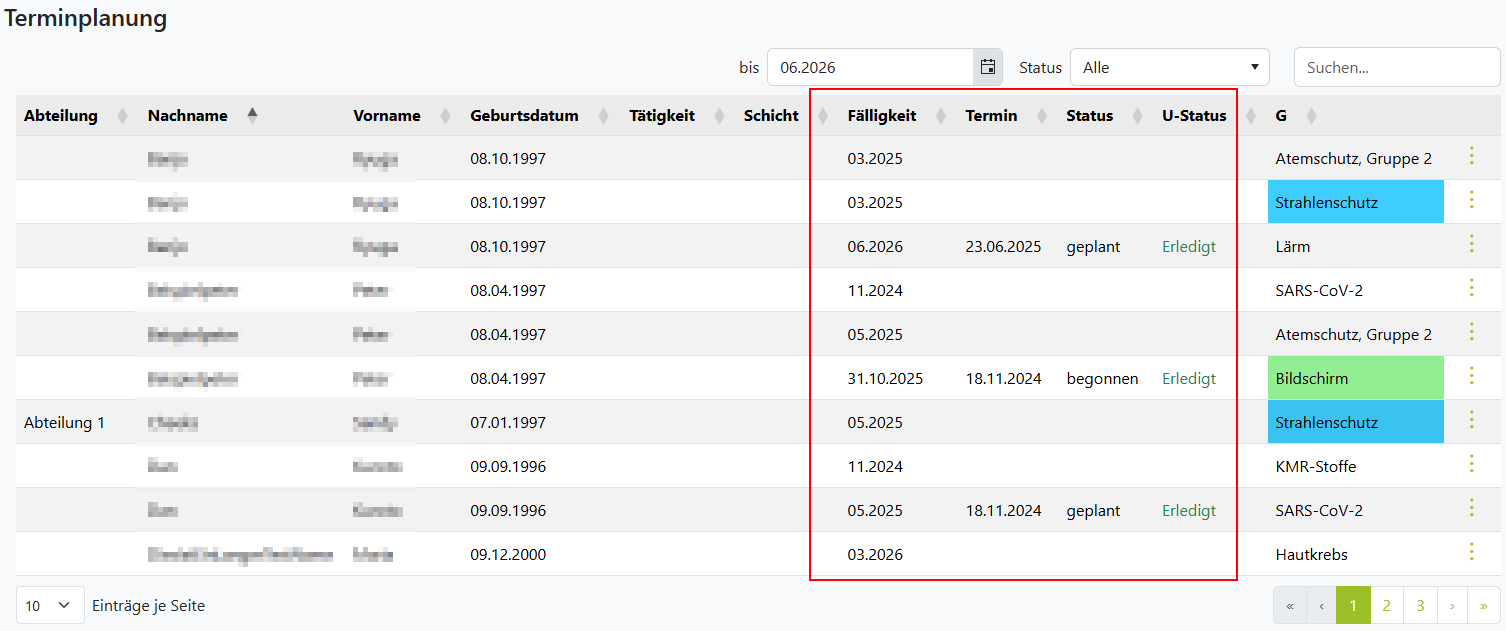Go to the first page with « button
The height and width of the screenshot is (631, 1506).
1290,605
